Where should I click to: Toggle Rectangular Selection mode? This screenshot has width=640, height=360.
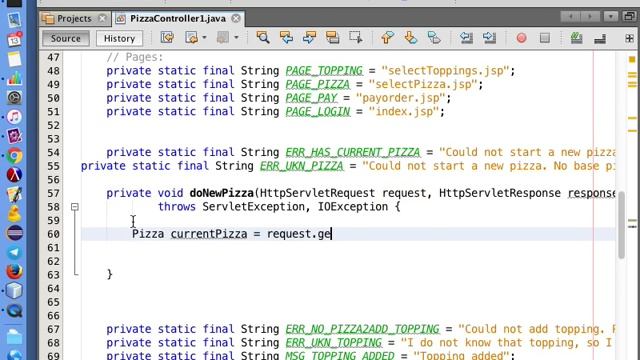click(356, 38)
